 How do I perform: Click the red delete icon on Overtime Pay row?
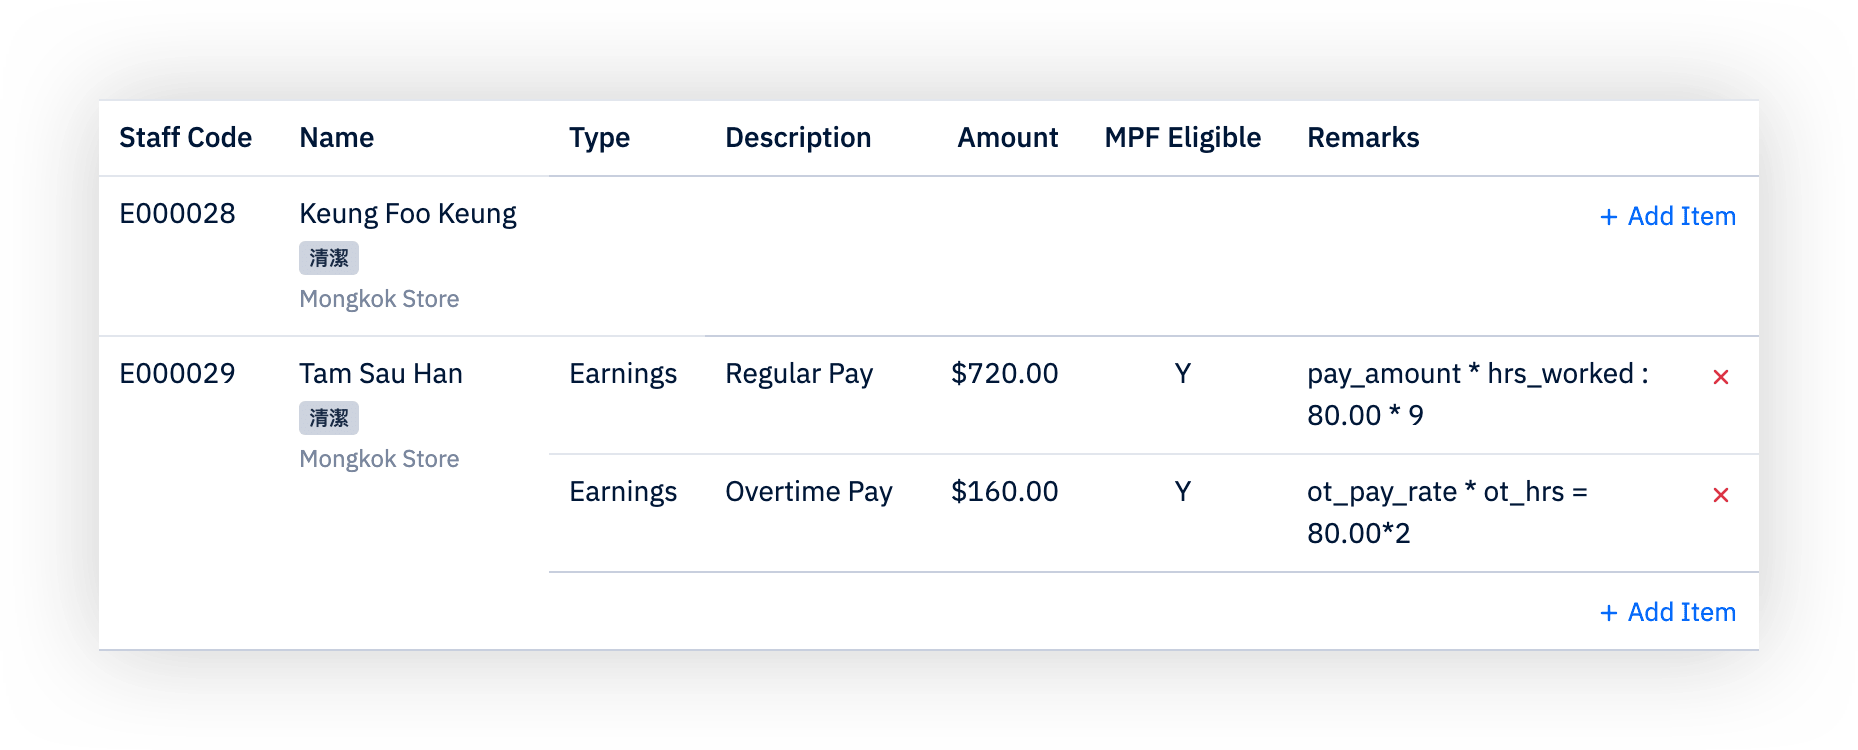pyautogui.click(x=1722, y=495)
